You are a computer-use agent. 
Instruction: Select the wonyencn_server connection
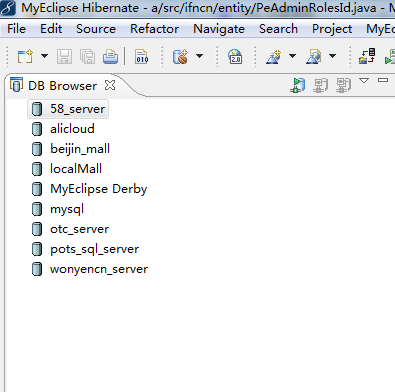click(x=99, y=269)
